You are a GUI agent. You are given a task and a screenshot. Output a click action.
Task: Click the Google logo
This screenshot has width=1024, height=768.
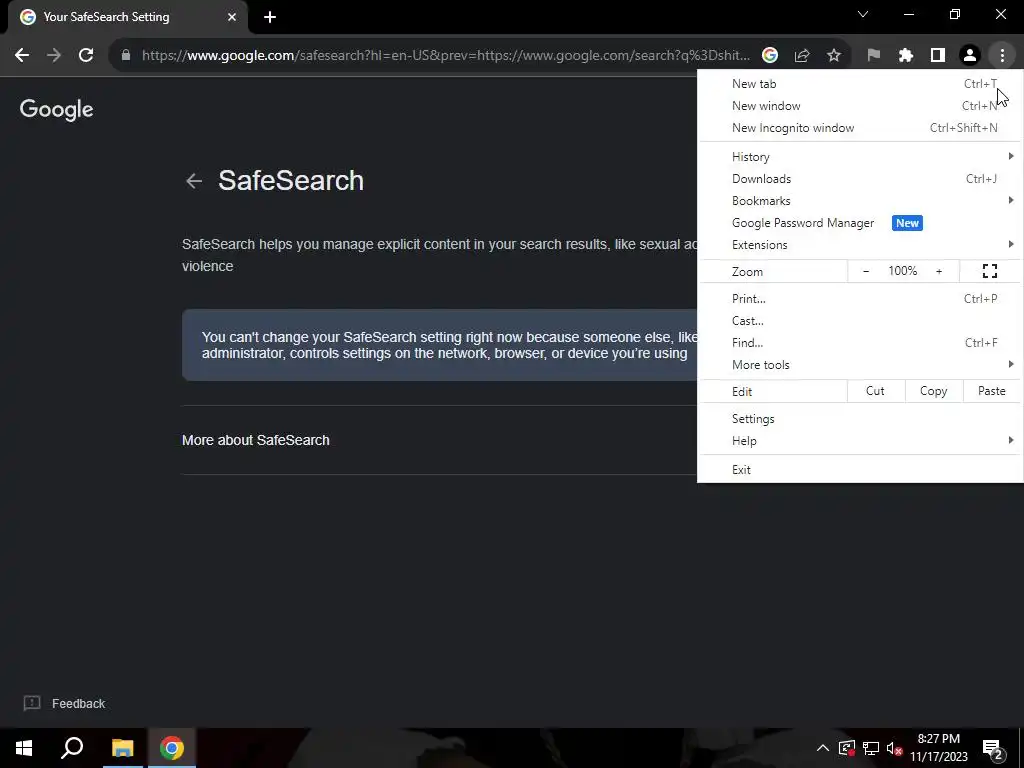[56, 109]
